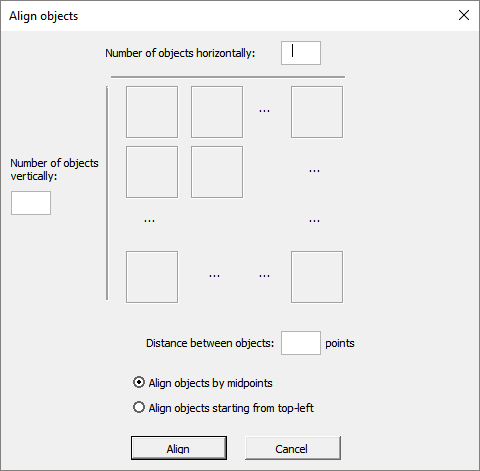The image size is (480, 471).
Task: Select Align objects by midpoints
Action: tap(203, 383)
